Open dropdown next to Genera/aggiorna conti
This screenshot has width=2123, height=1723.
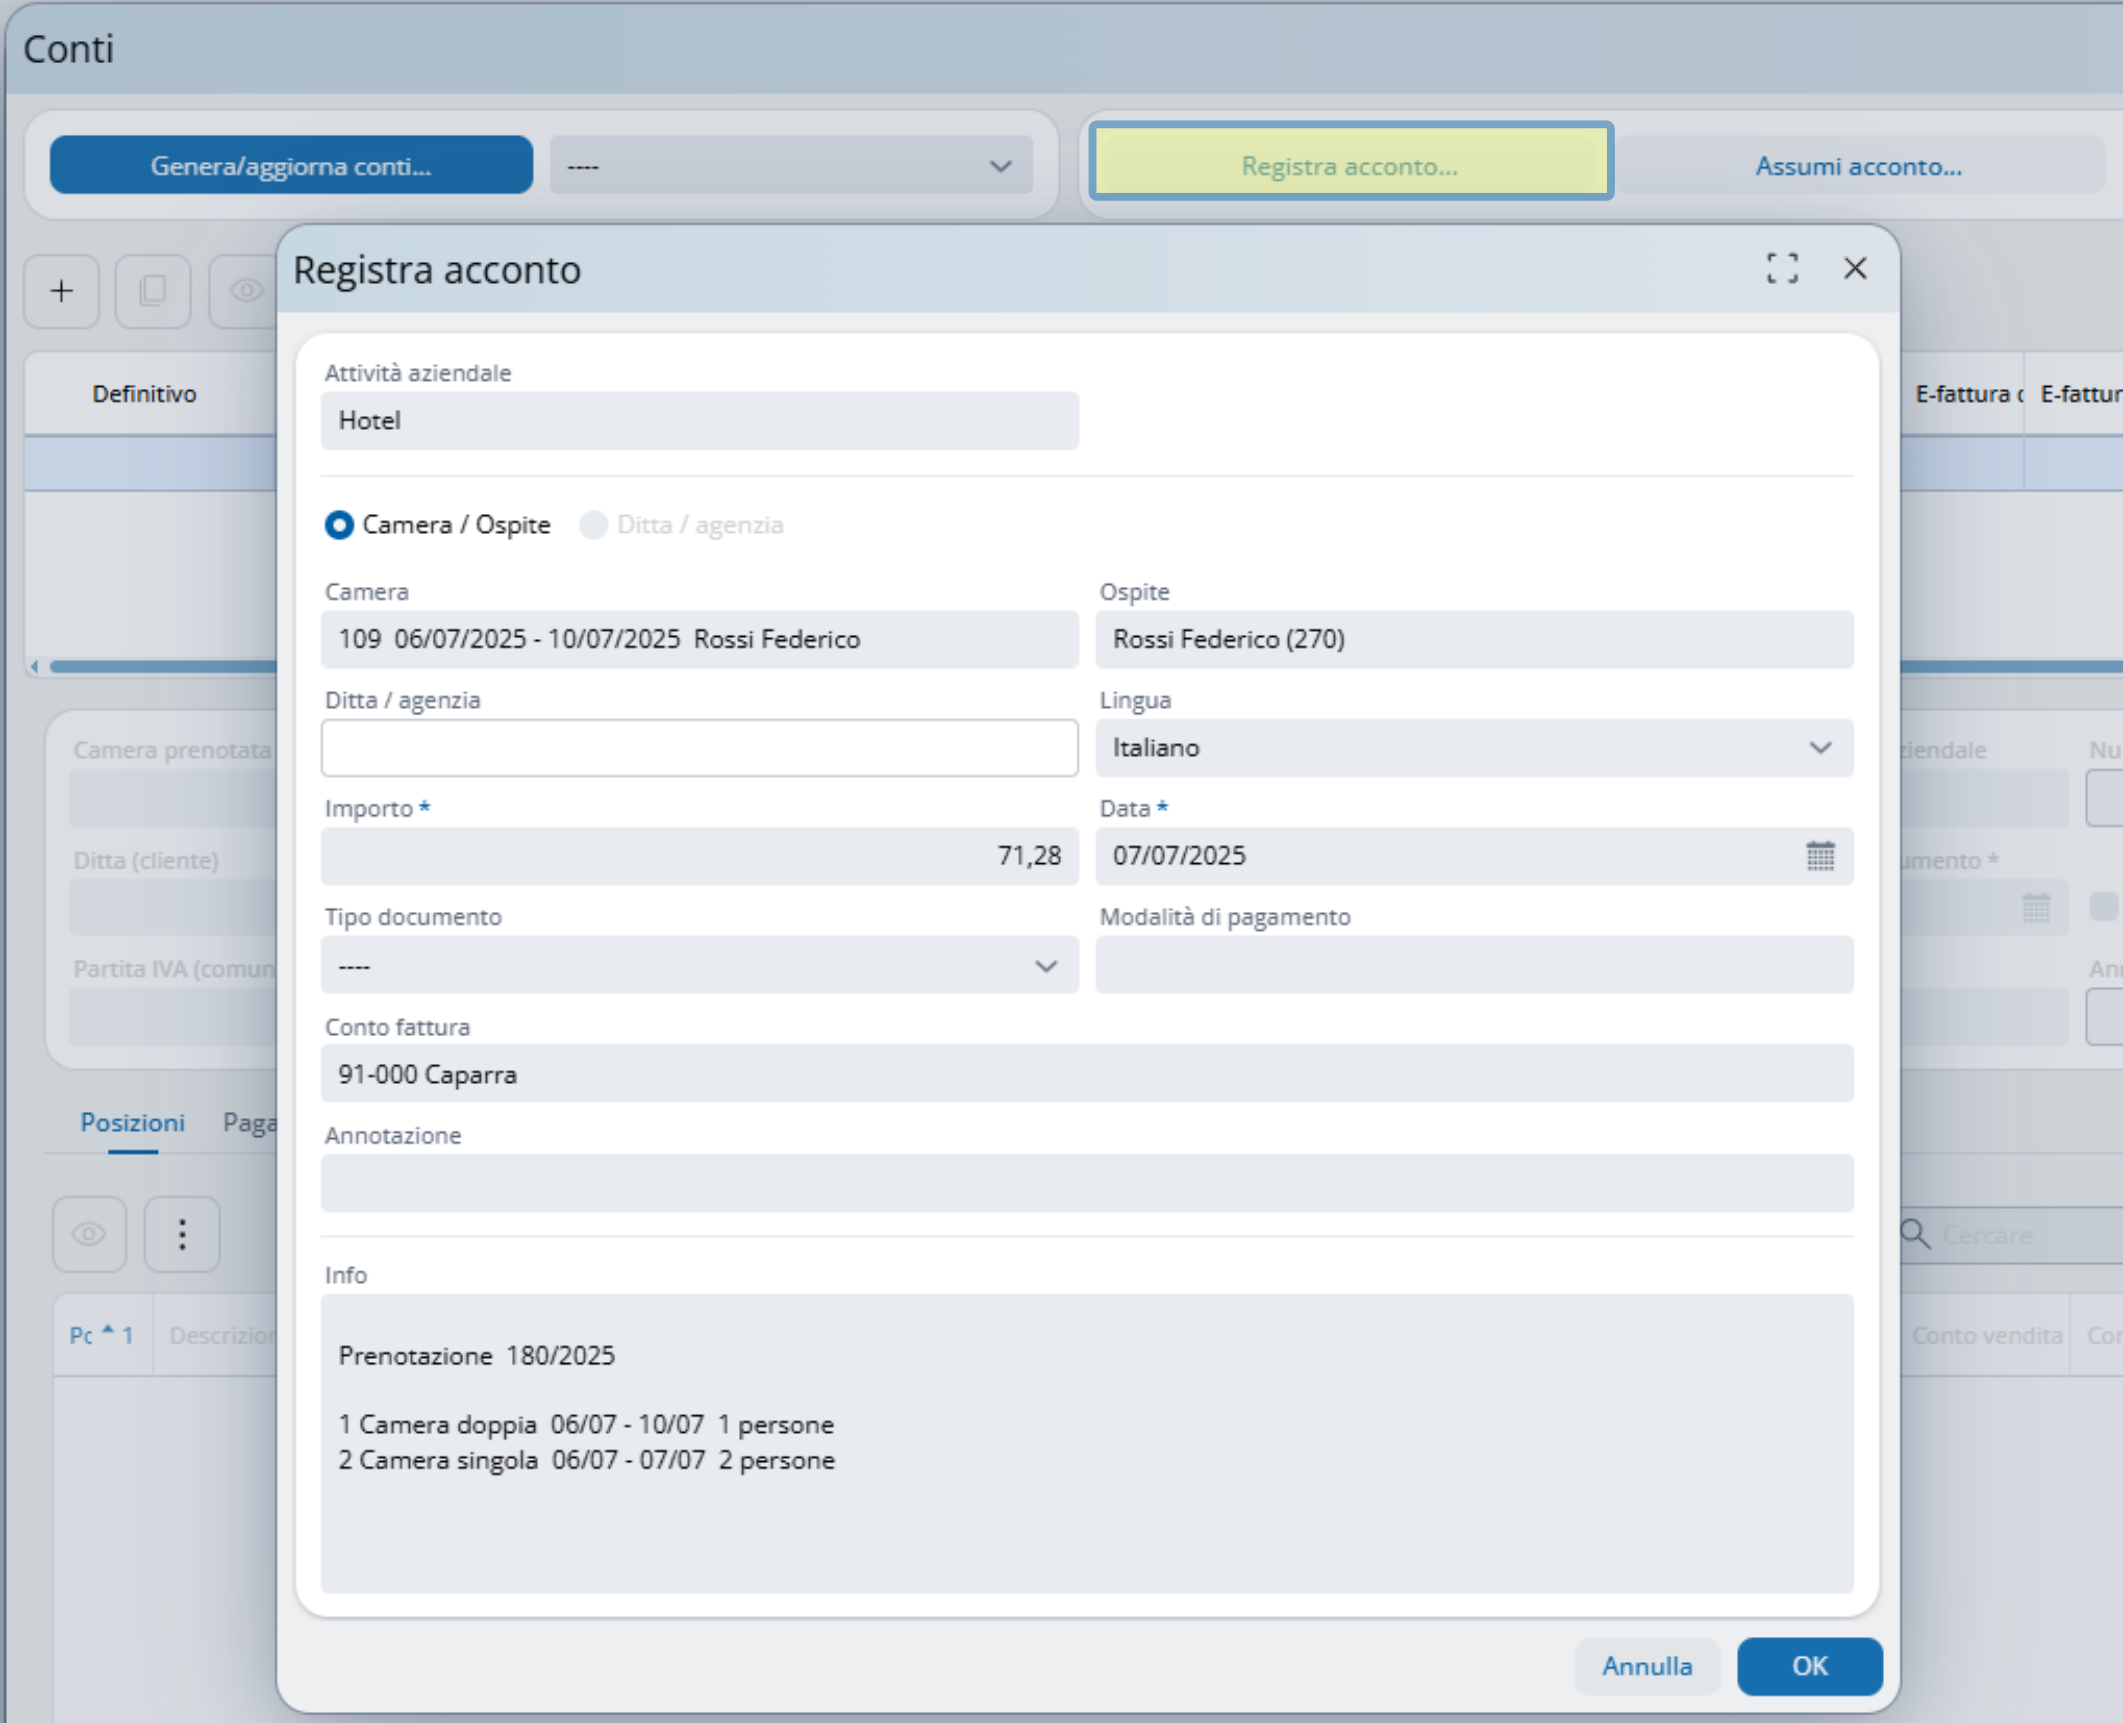coord(790,166)
